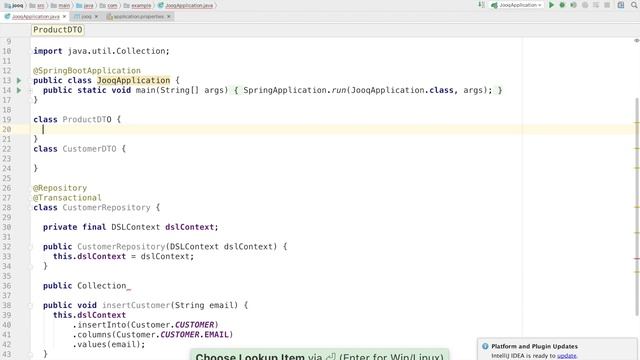Click jooq project root in breadcrumb
This screenshot has height=360, width=640.
14,5
